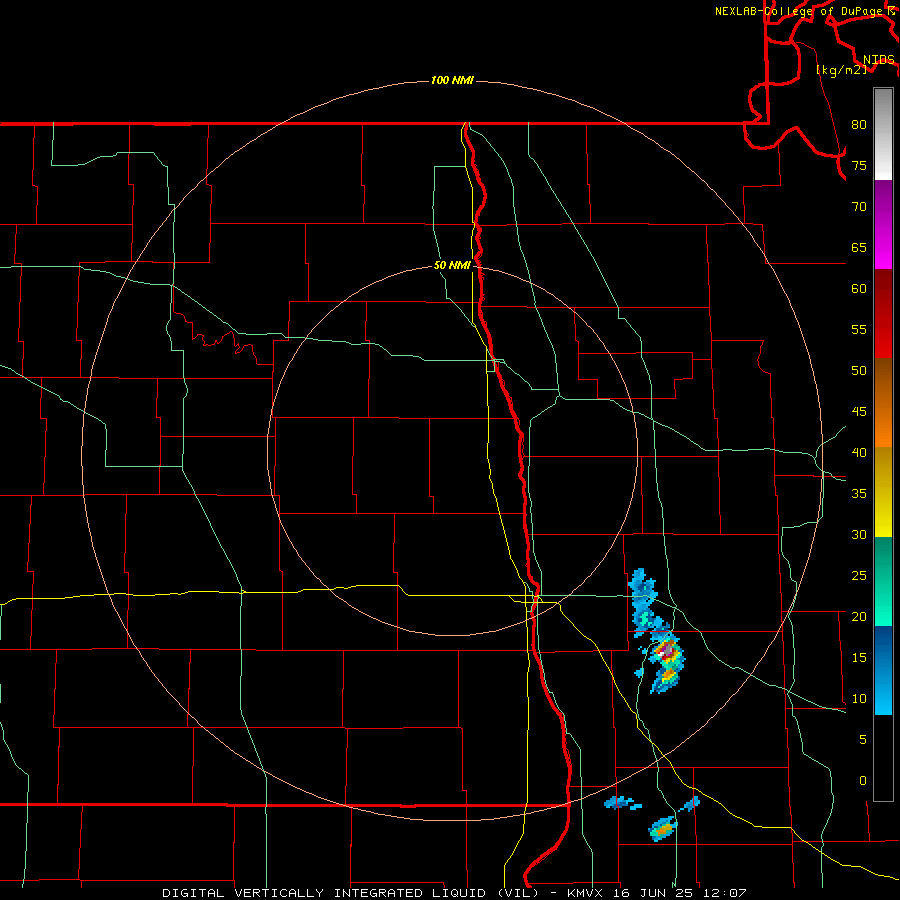Click the 30 value on color scale
This screenshot has height=900, width=900.
859,535
